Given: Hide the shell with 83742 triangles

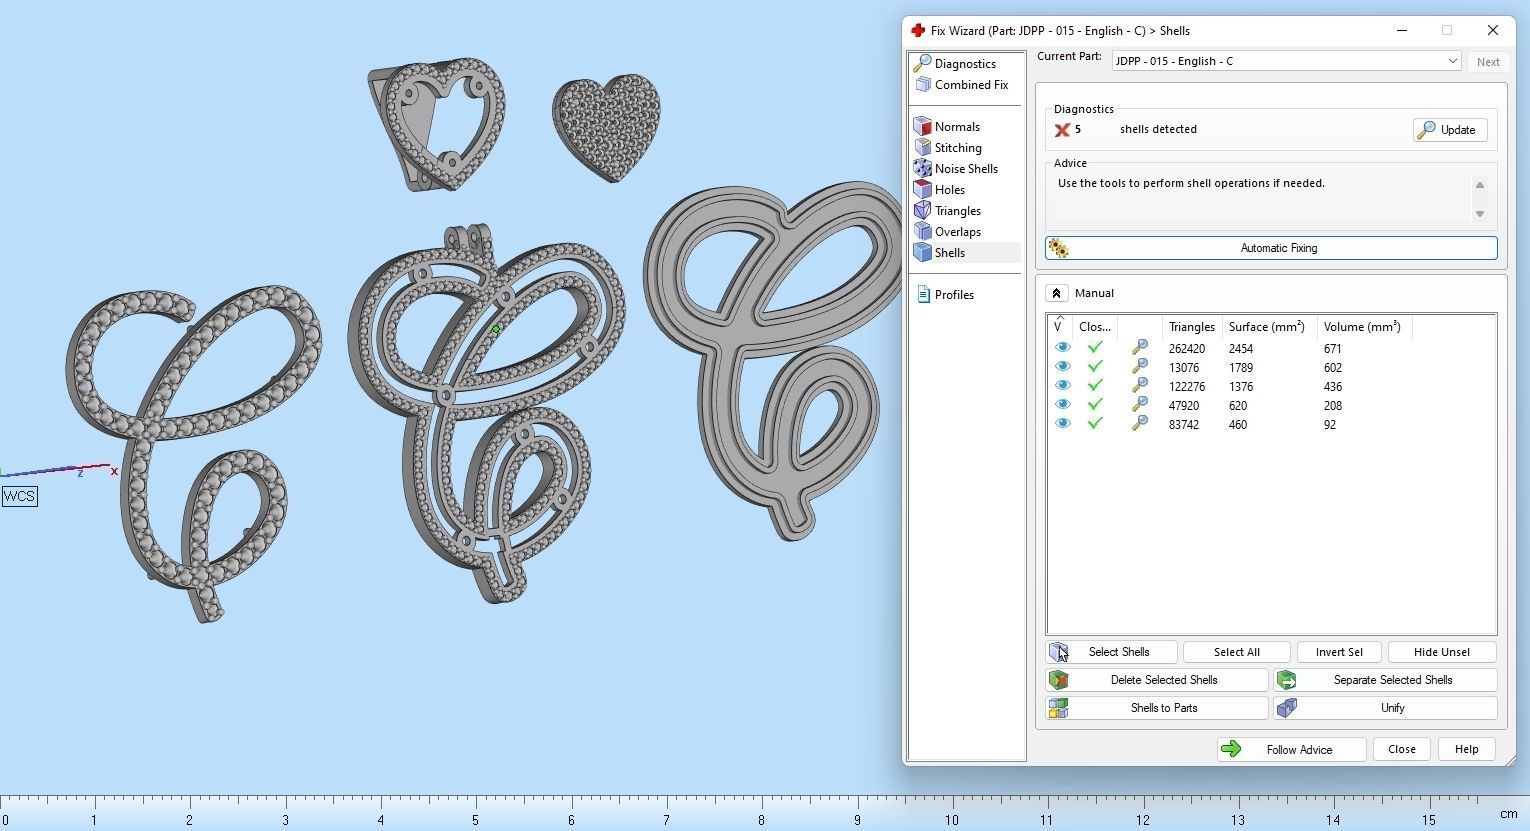Looking at the screenshot, I should (1062, 424).
